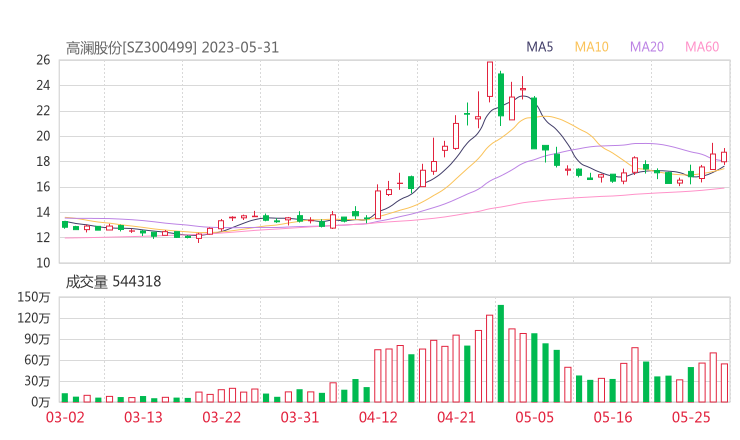Click the tallest green volume bar near 140万
Image resolution: width=740 pixels, height=440 pixels.
501,354
